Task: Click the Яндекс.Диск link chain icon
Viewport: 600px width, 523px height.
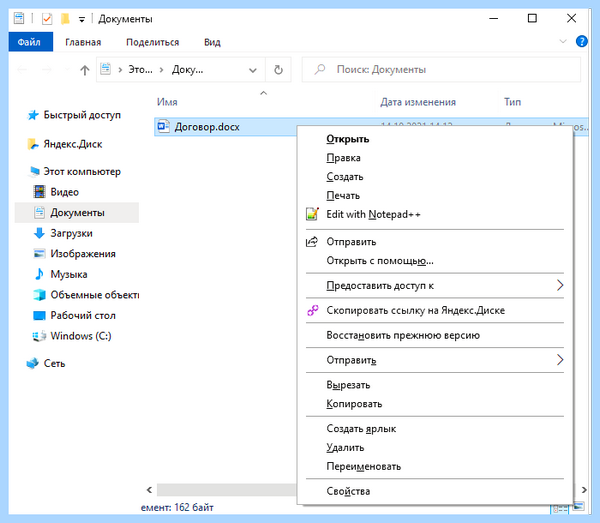Action: (313, 310)
